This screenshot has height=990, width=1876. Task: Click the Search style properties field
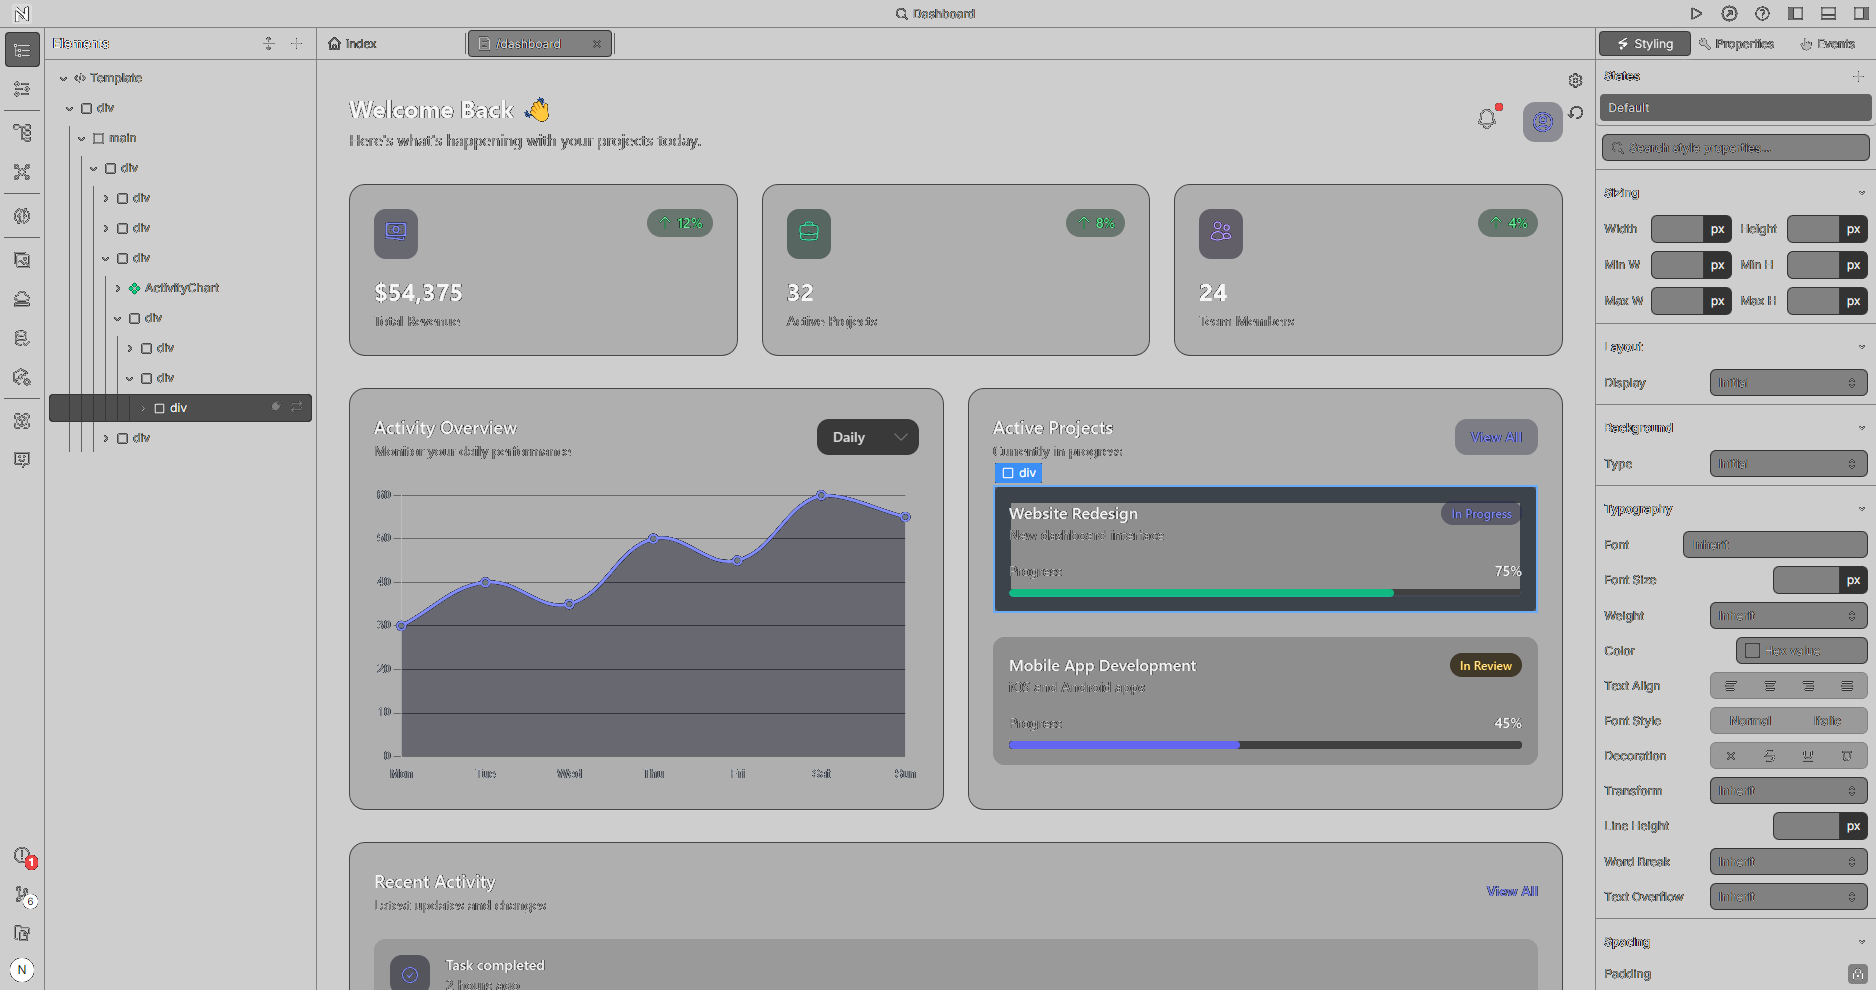click(x=1735, y=147)
